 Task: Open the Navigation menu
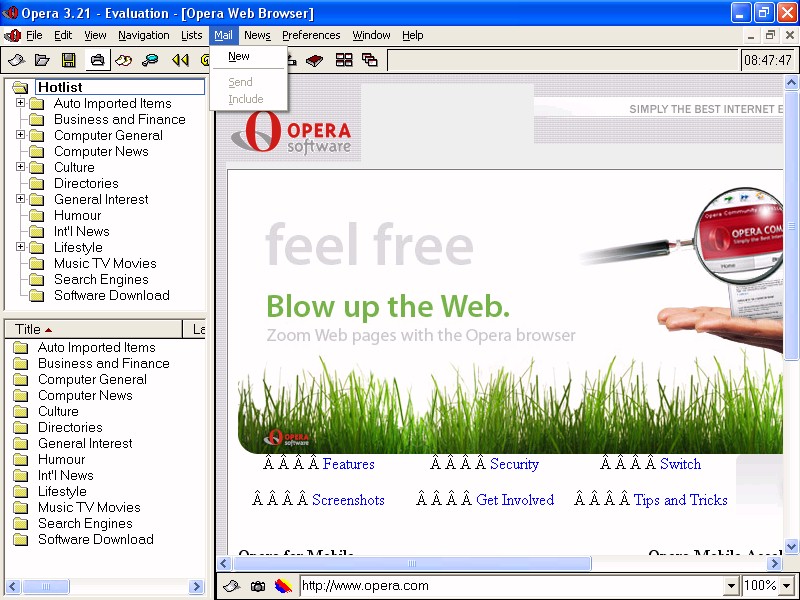coord(144,35)
